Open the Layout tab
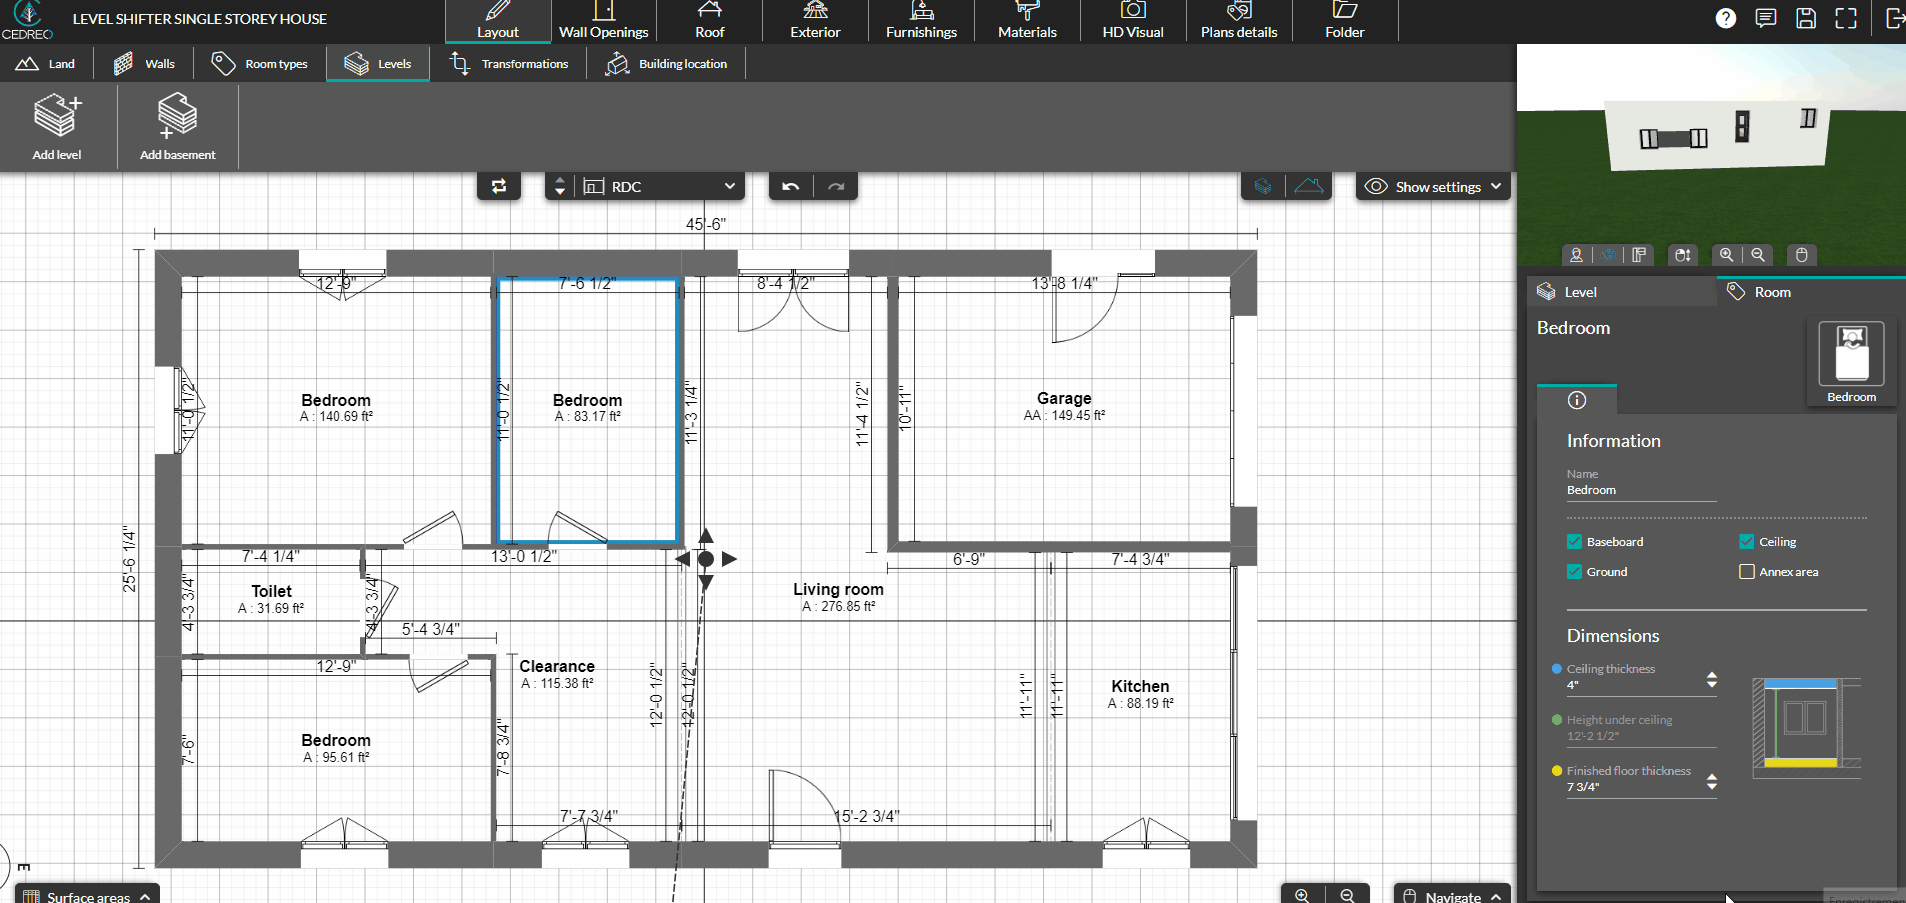1906x903 pixels. [x=498, y=21]
